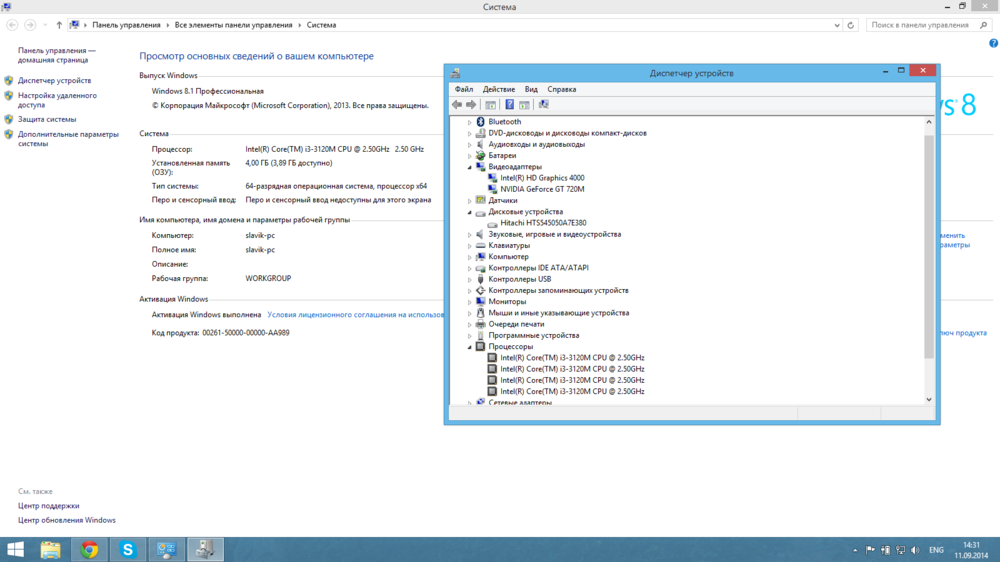
Task: Collapse the Видеоадаптеры node
Action: click(470, 167)
